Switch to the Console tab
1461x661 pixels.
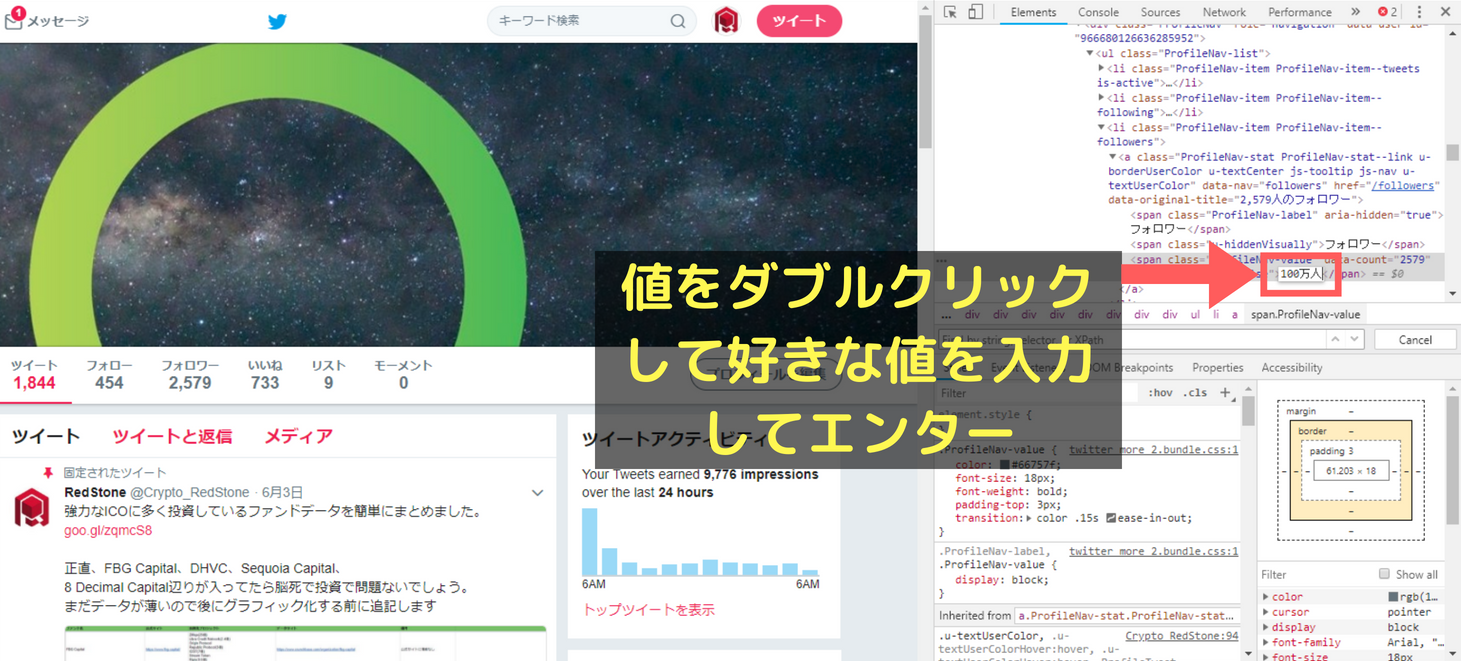1098,12
